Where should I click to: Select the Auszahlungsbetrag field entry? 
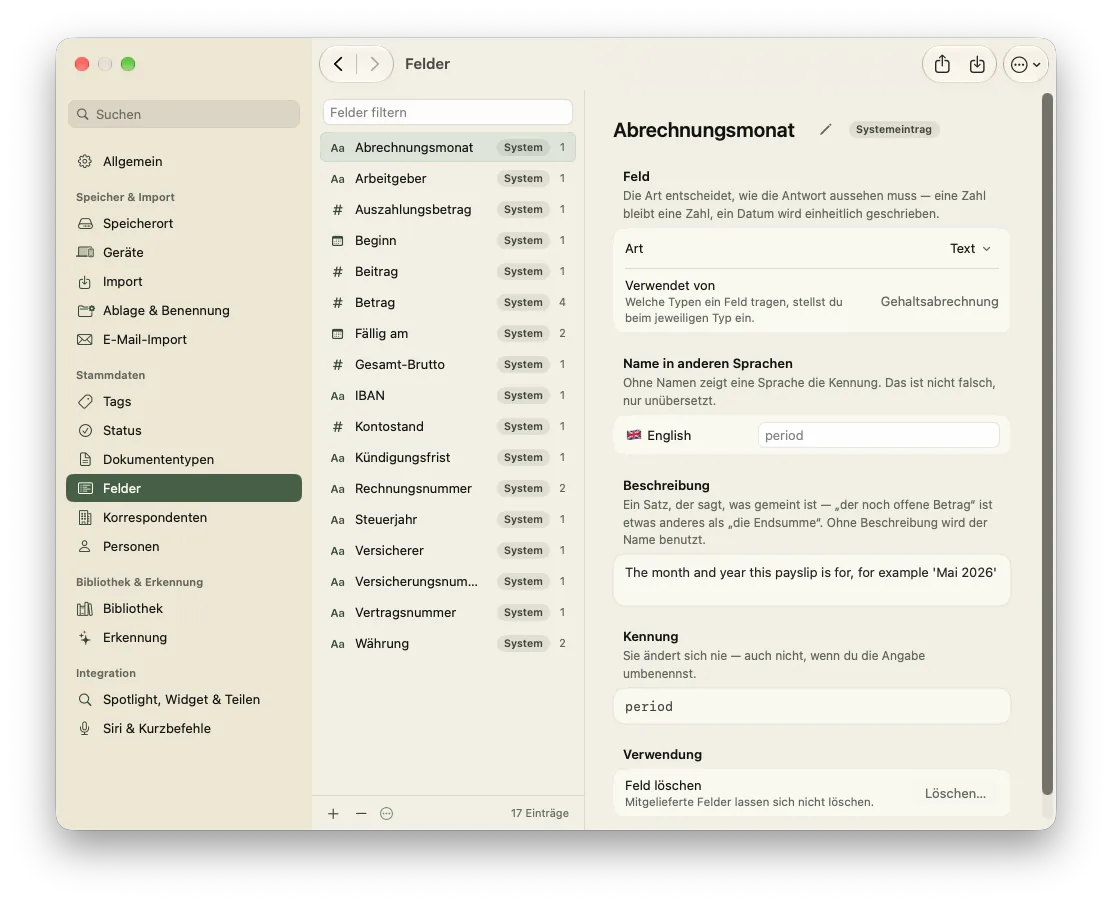[x=447, y=210]
